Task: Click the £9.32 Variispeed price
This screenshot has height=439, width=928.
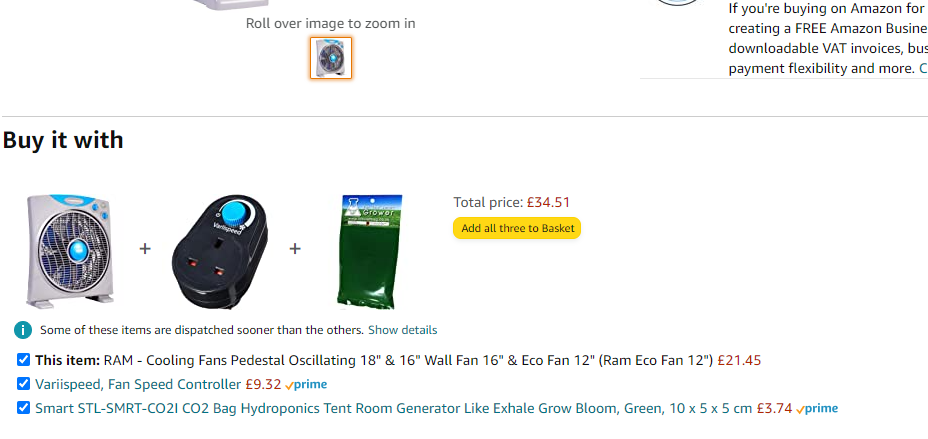Action: click(x=263, y=384)
